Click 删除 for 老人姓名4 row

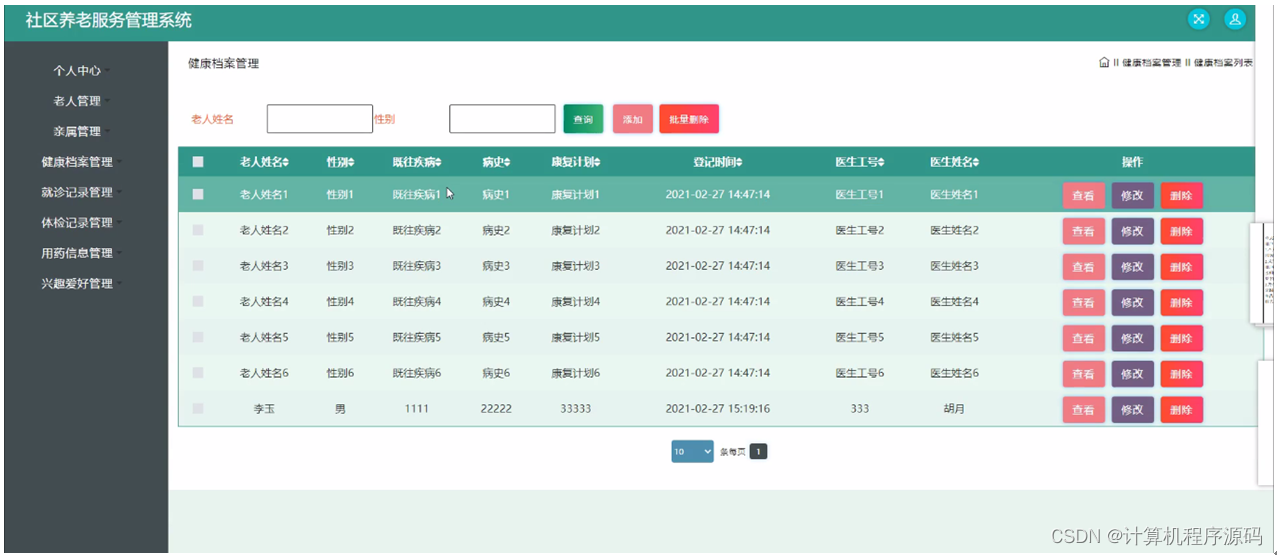(x=1181, y=303)
